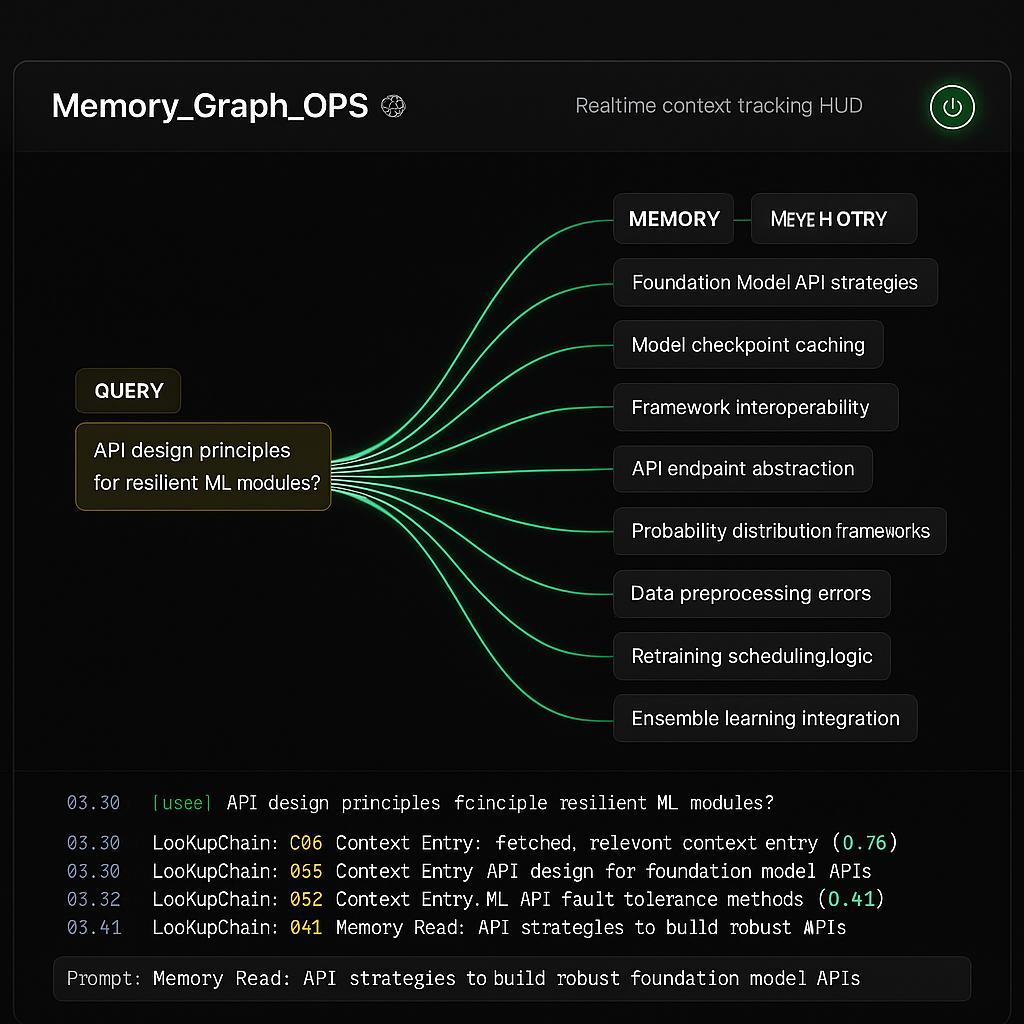Screen dimensions: 1024x1024
Task: Click the 052 context entry code
Action: click(x=306, y=899)
